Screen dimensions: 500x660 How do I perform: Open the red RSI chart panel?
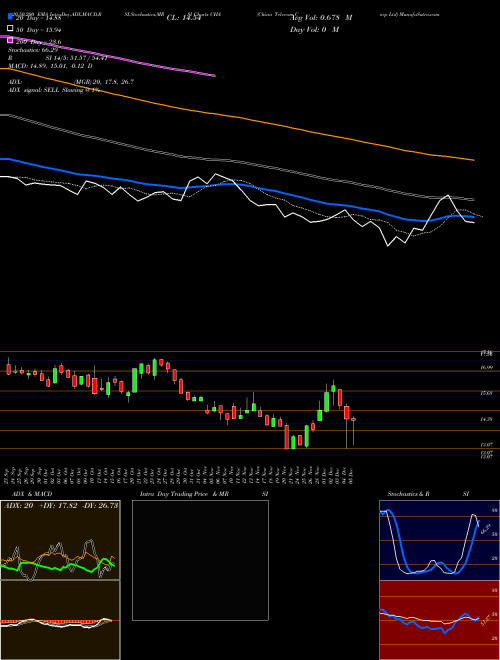tap(439, 620)
